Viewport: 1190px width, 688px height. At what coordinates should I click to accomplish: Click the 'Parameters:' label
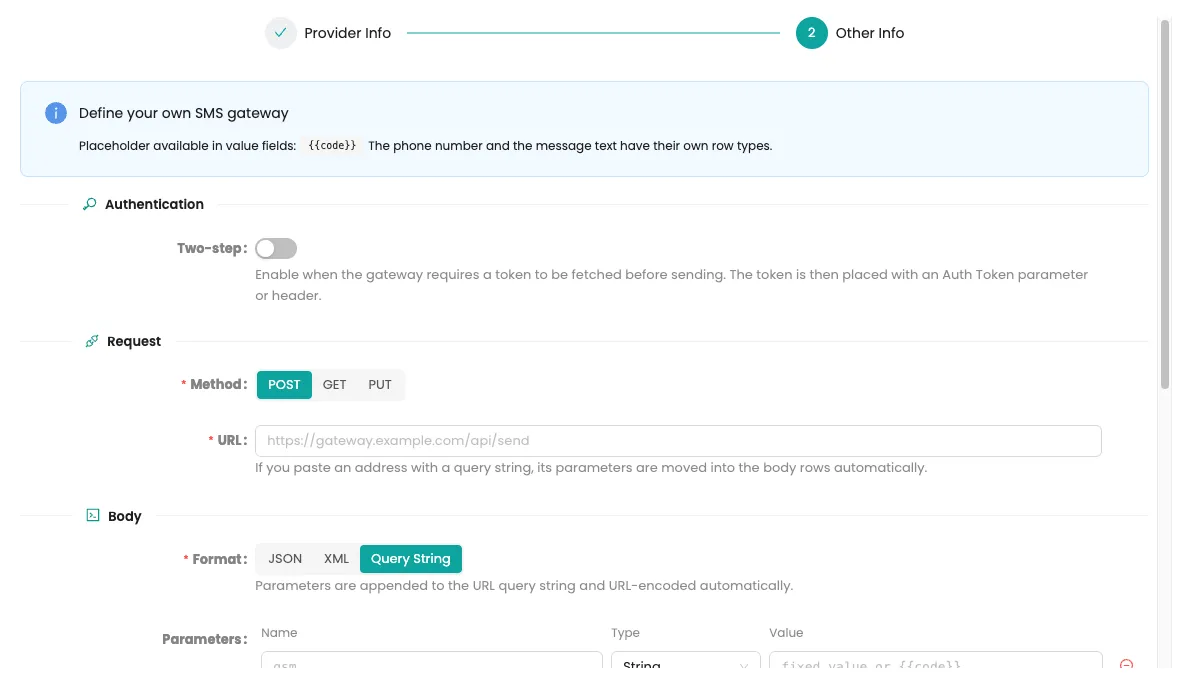click(205, 639)
